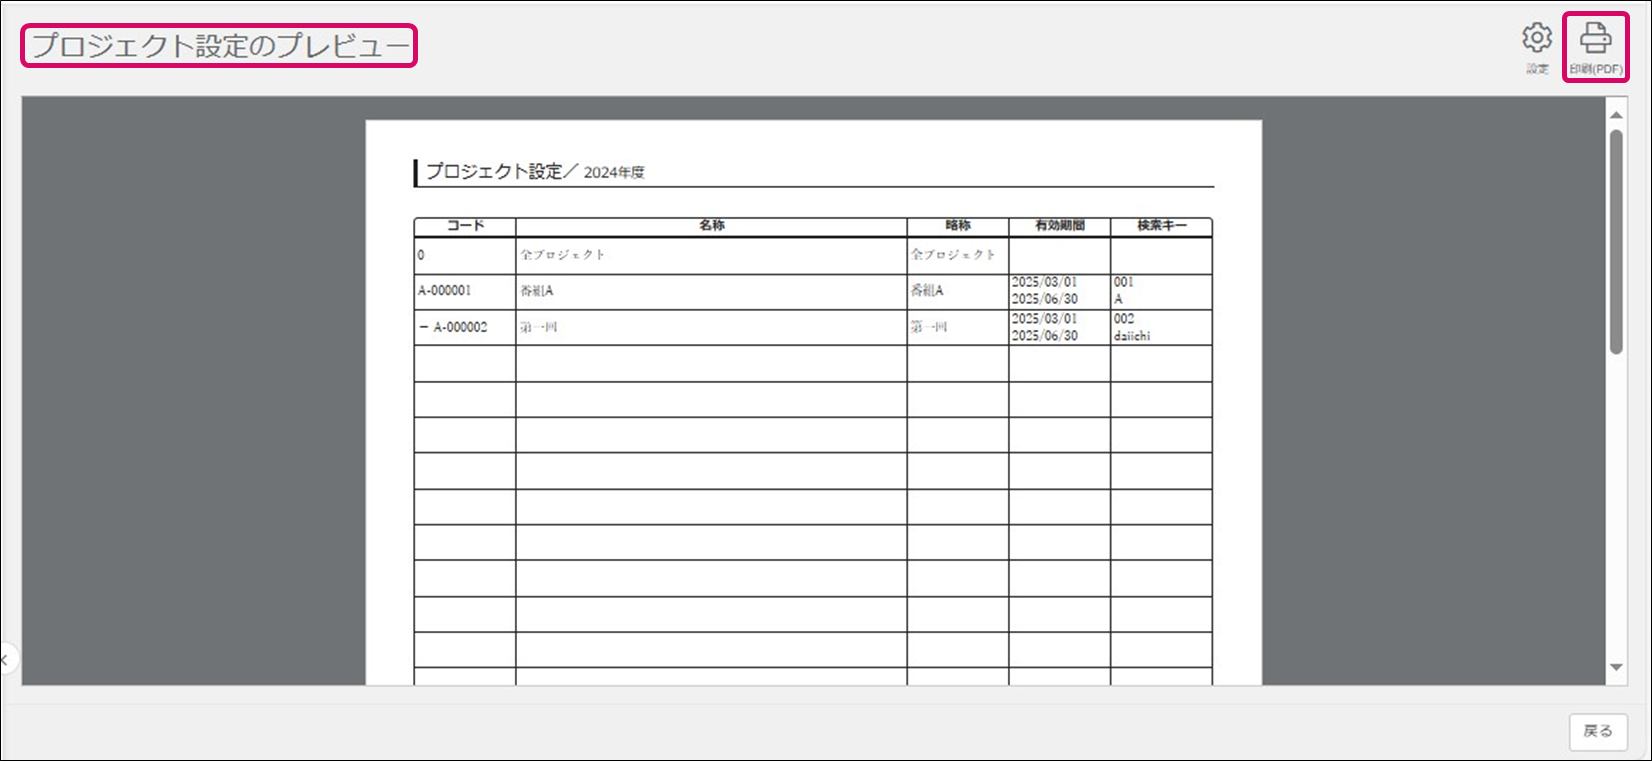
Task: Click the コード column header
Action: click(x=465, y=226)
